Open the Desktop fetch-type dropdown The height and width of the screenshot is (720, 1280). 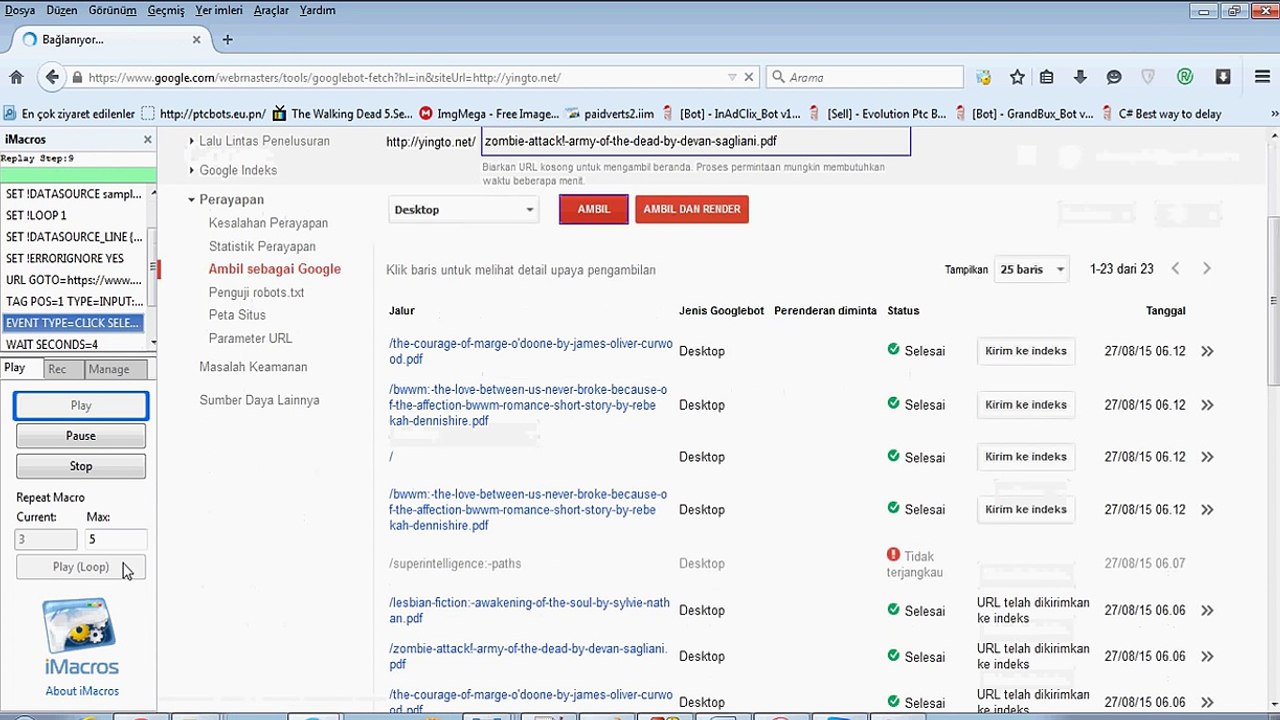(464, 210)
